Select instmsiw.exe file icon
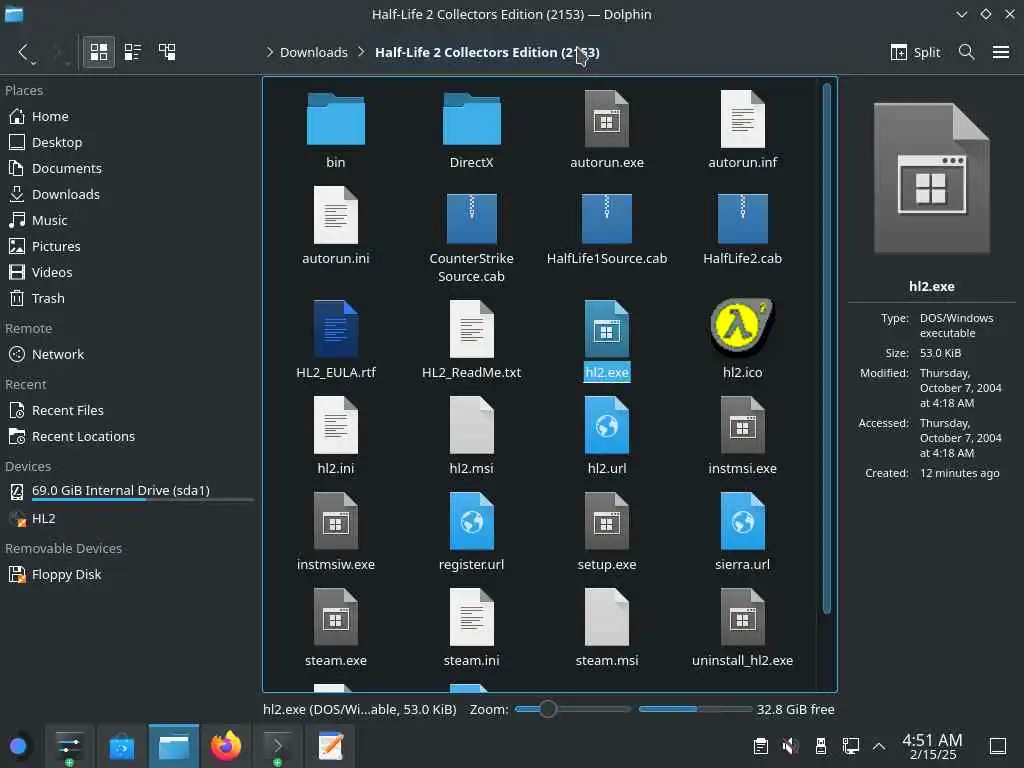This screenshot has height=768, width=1024. coord(336,521)
